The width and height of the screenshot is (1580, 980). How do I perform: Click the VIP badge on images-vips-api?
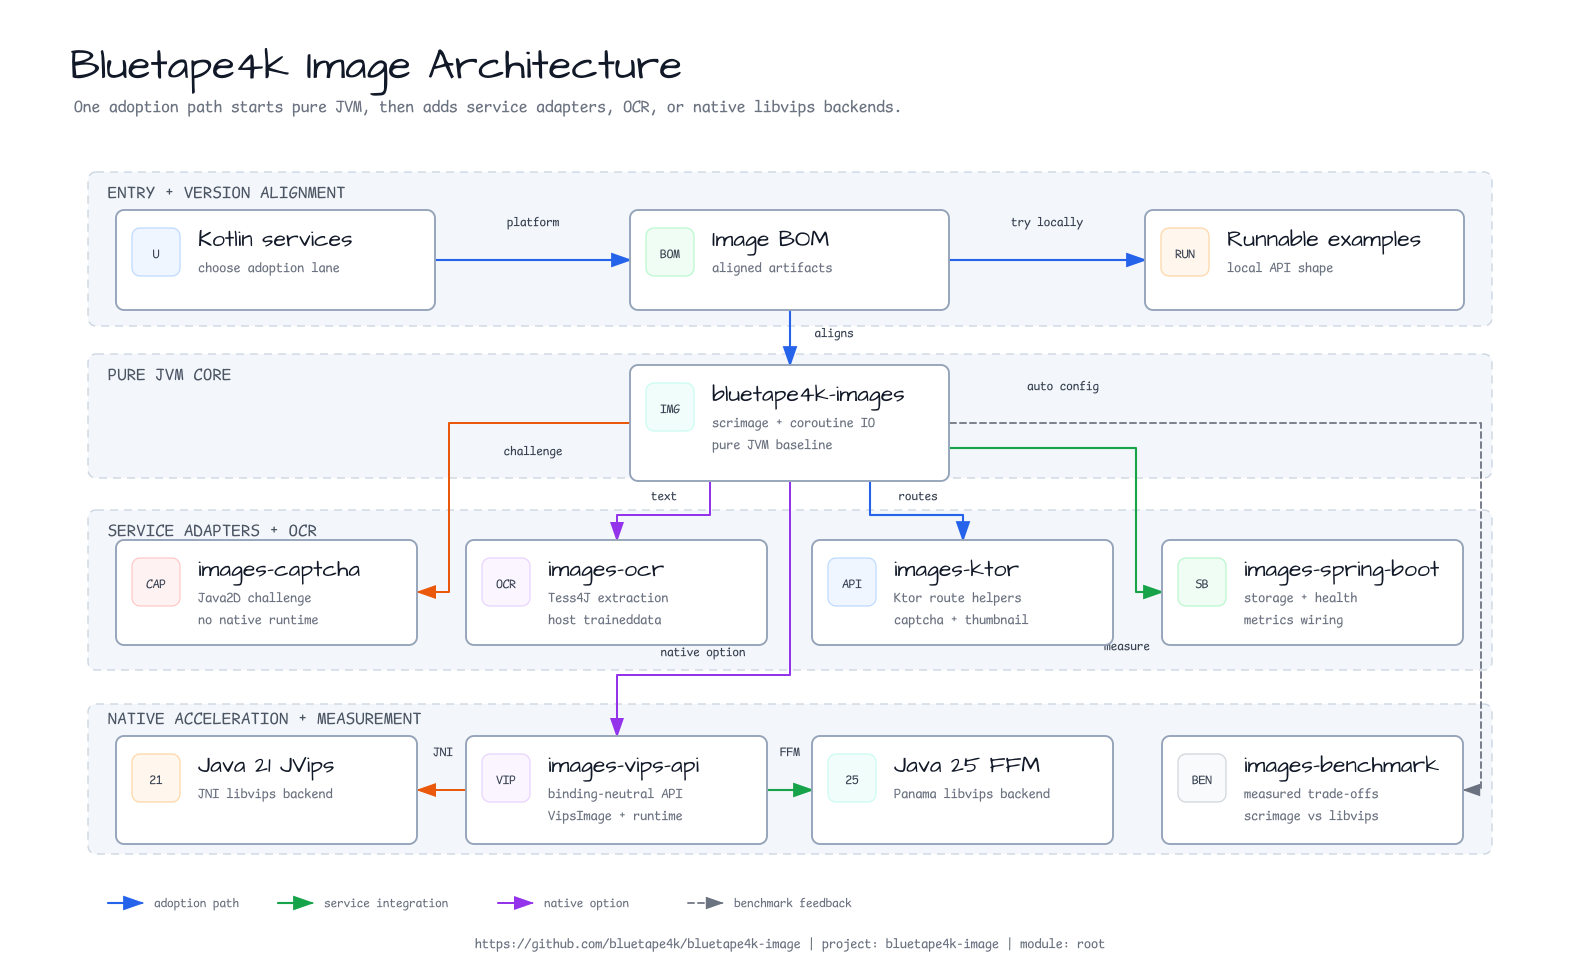506,778
